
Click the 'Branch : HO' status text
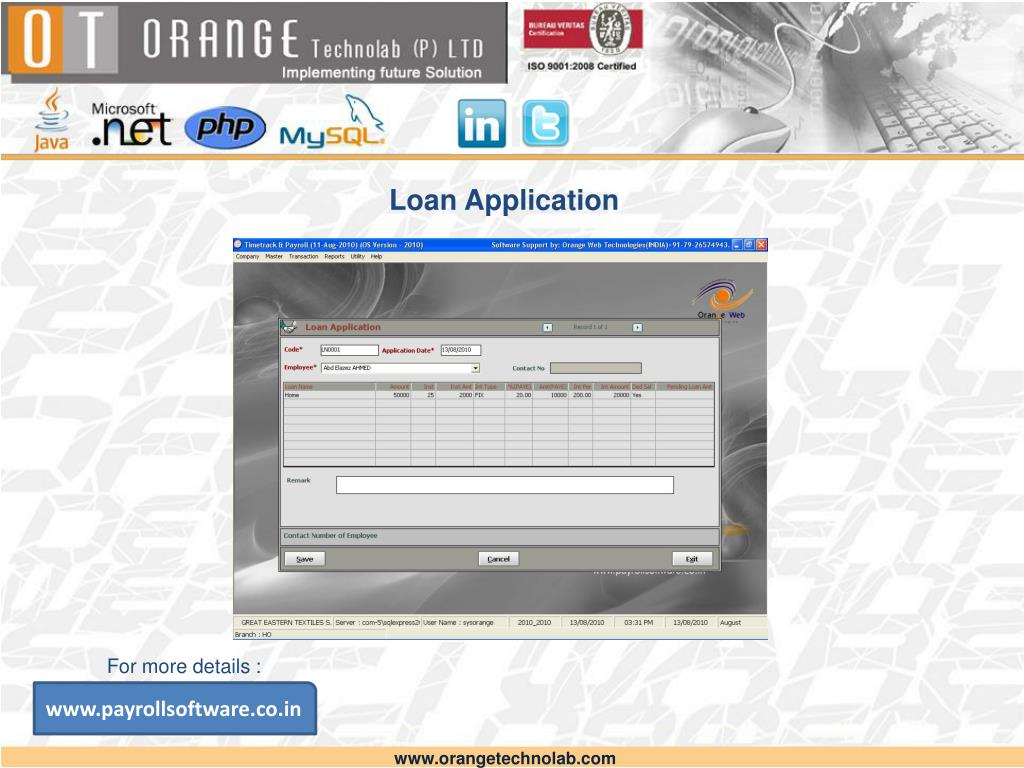253,635
